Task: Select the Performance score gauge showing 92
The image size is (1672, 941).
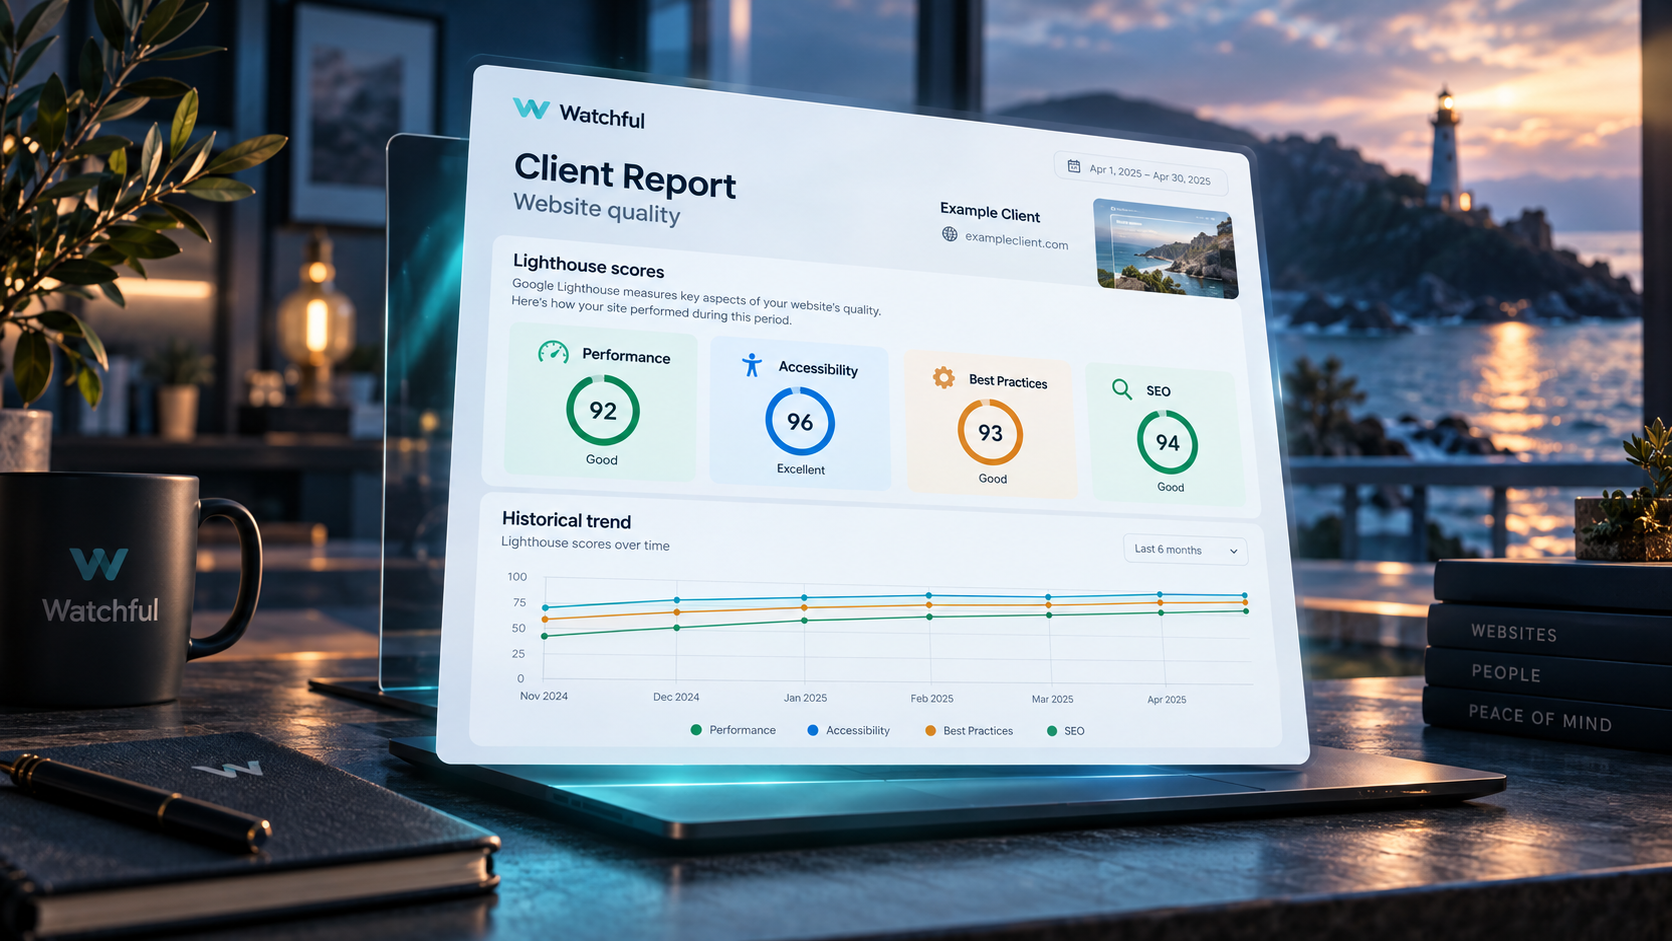Action: 603,410
